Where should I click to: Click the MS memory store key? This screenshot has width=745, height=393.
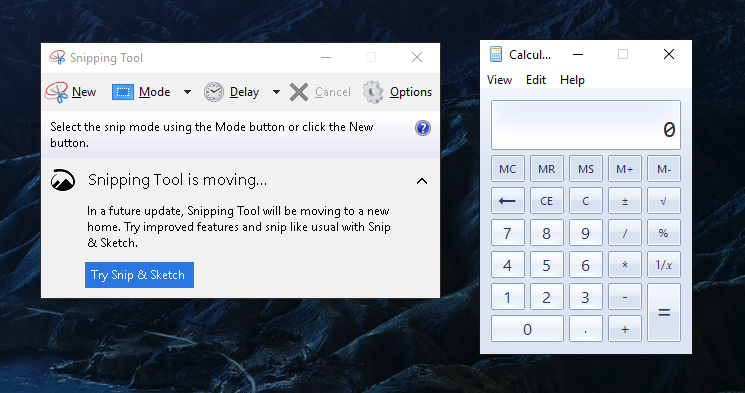tap(586, 169)
